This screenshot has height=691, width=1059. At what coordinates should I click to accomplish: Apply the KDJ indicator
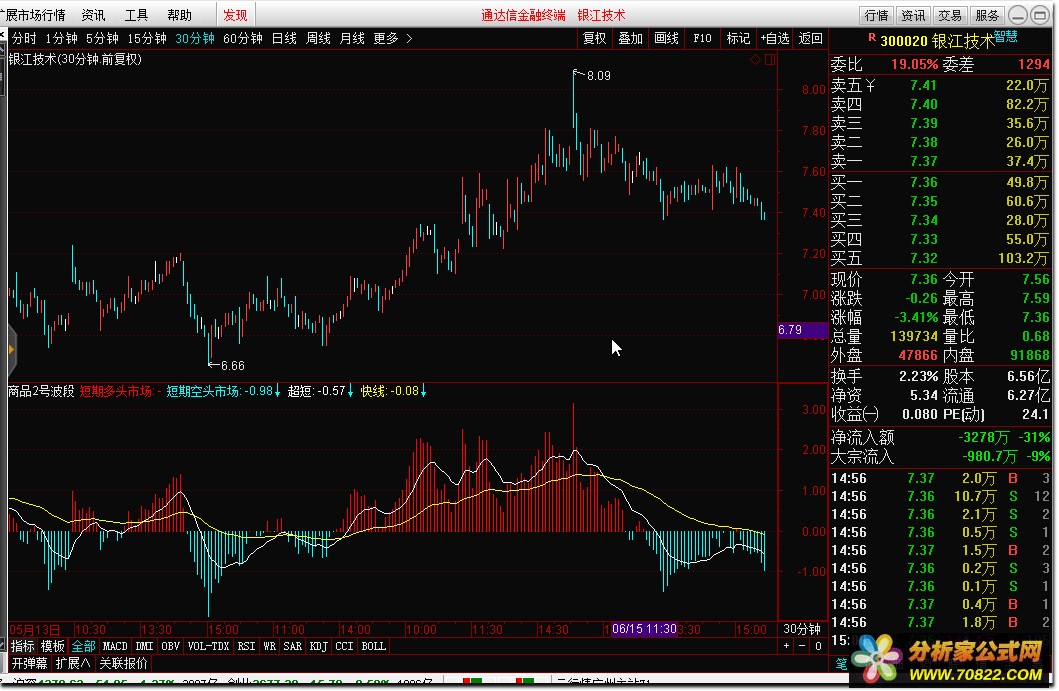click(x=319, y=646)
